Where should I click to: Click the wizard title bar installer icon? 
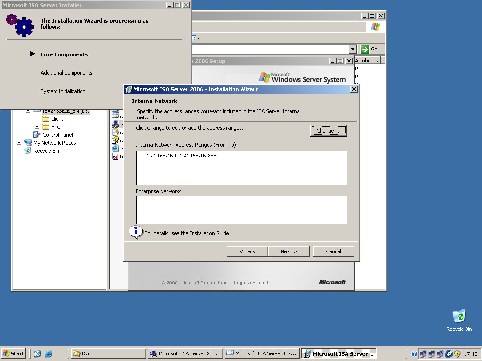(x=129, y=89)
